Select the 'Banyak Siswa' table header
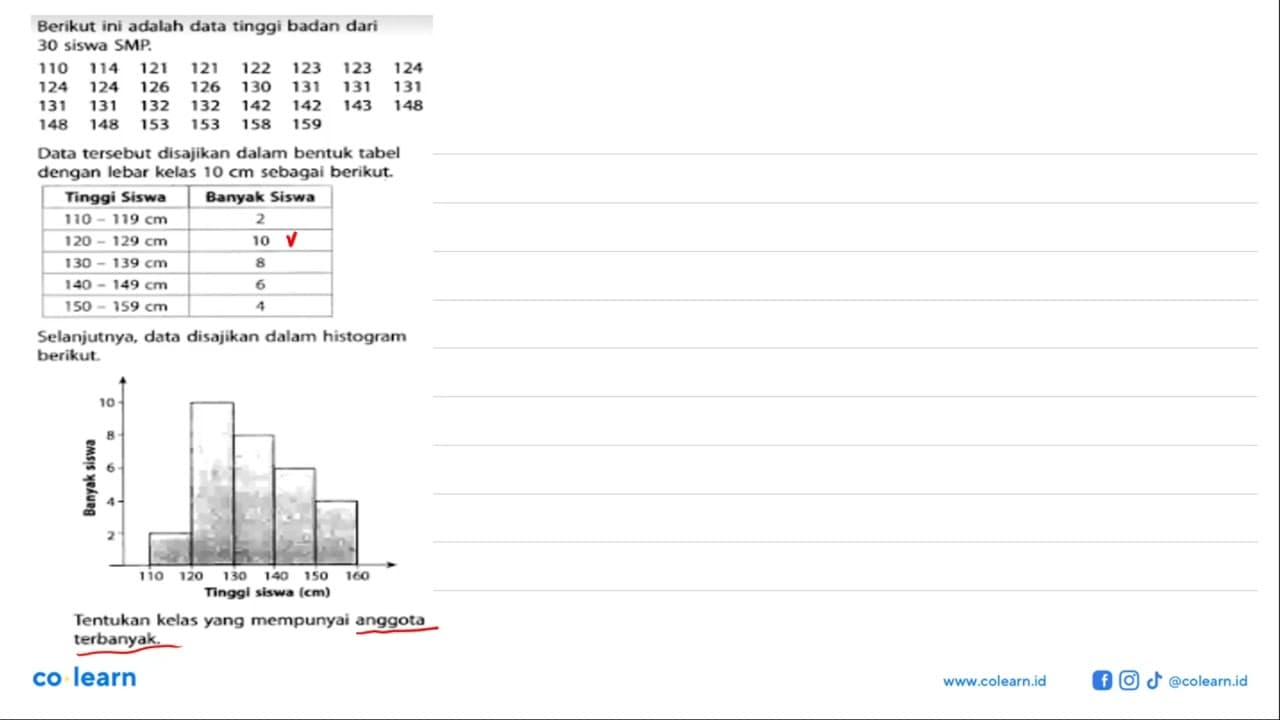Screen dimensions: 1280x720 [x=260, y=197]
